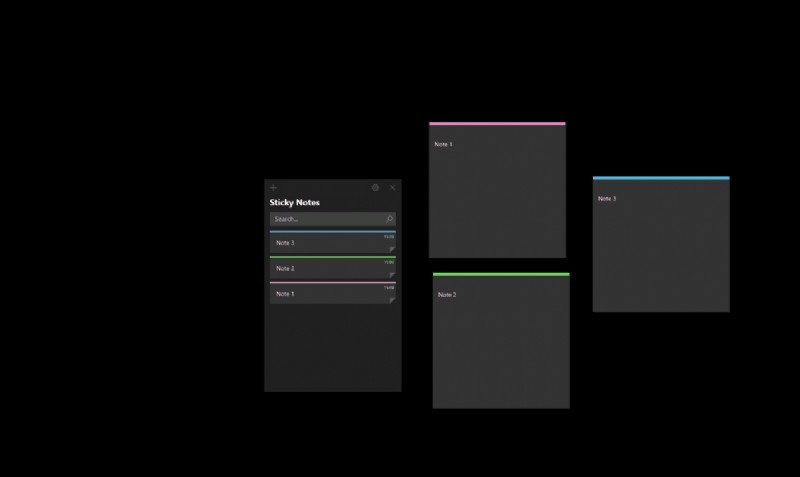Click the search magnifier icon
Screen dimensions: 800x477
(x=389, y=219)
